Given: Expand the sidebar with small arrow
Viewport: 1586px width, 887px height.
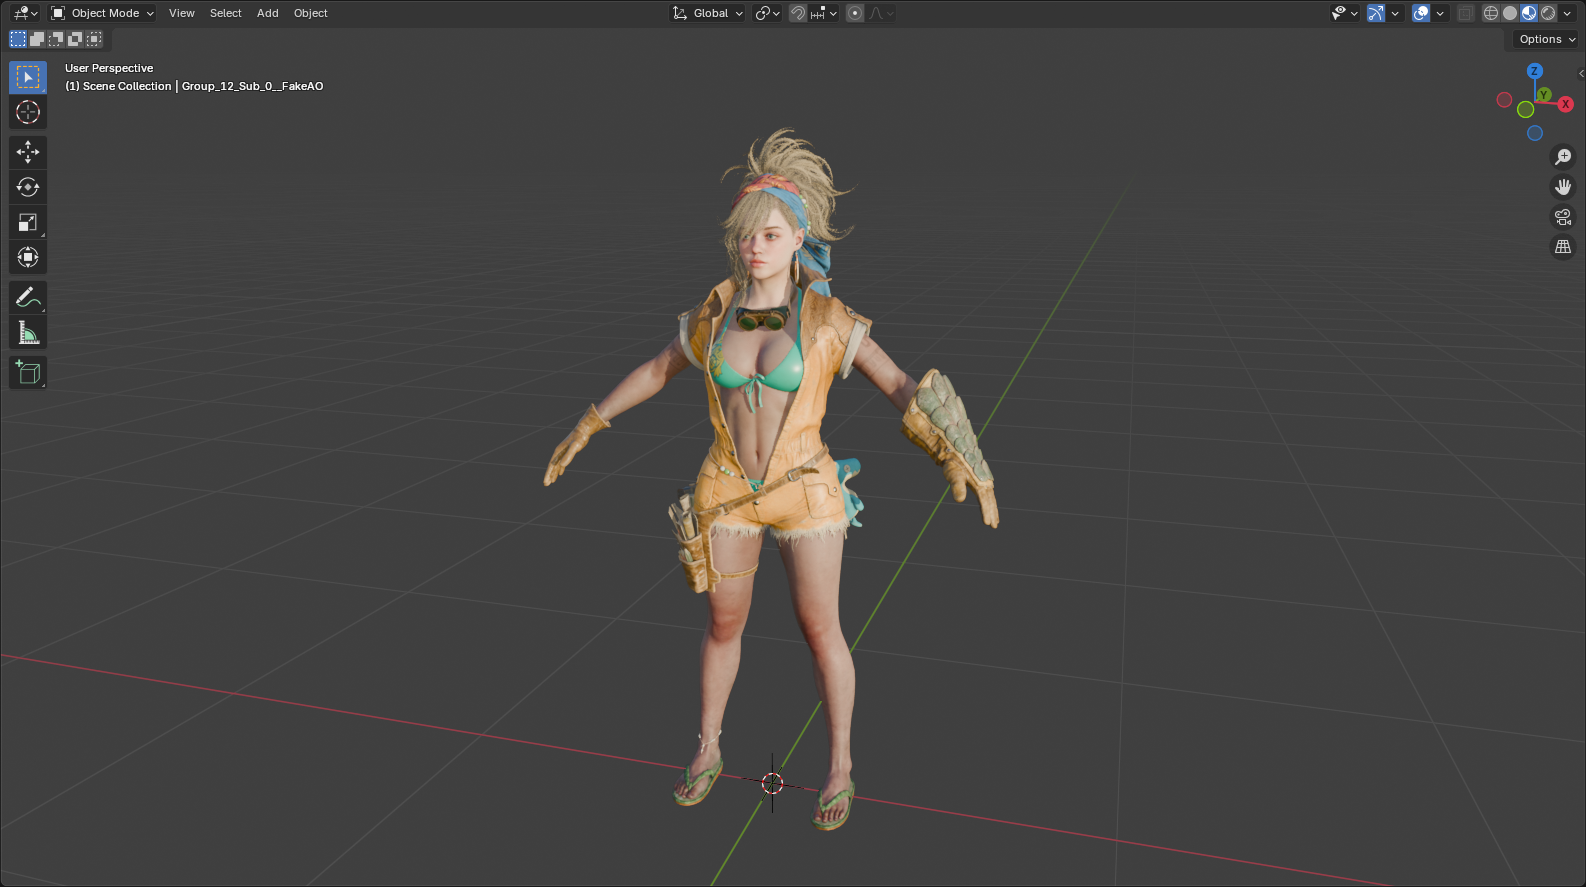Looking at the screenshot, I should tap(1581, 73).
